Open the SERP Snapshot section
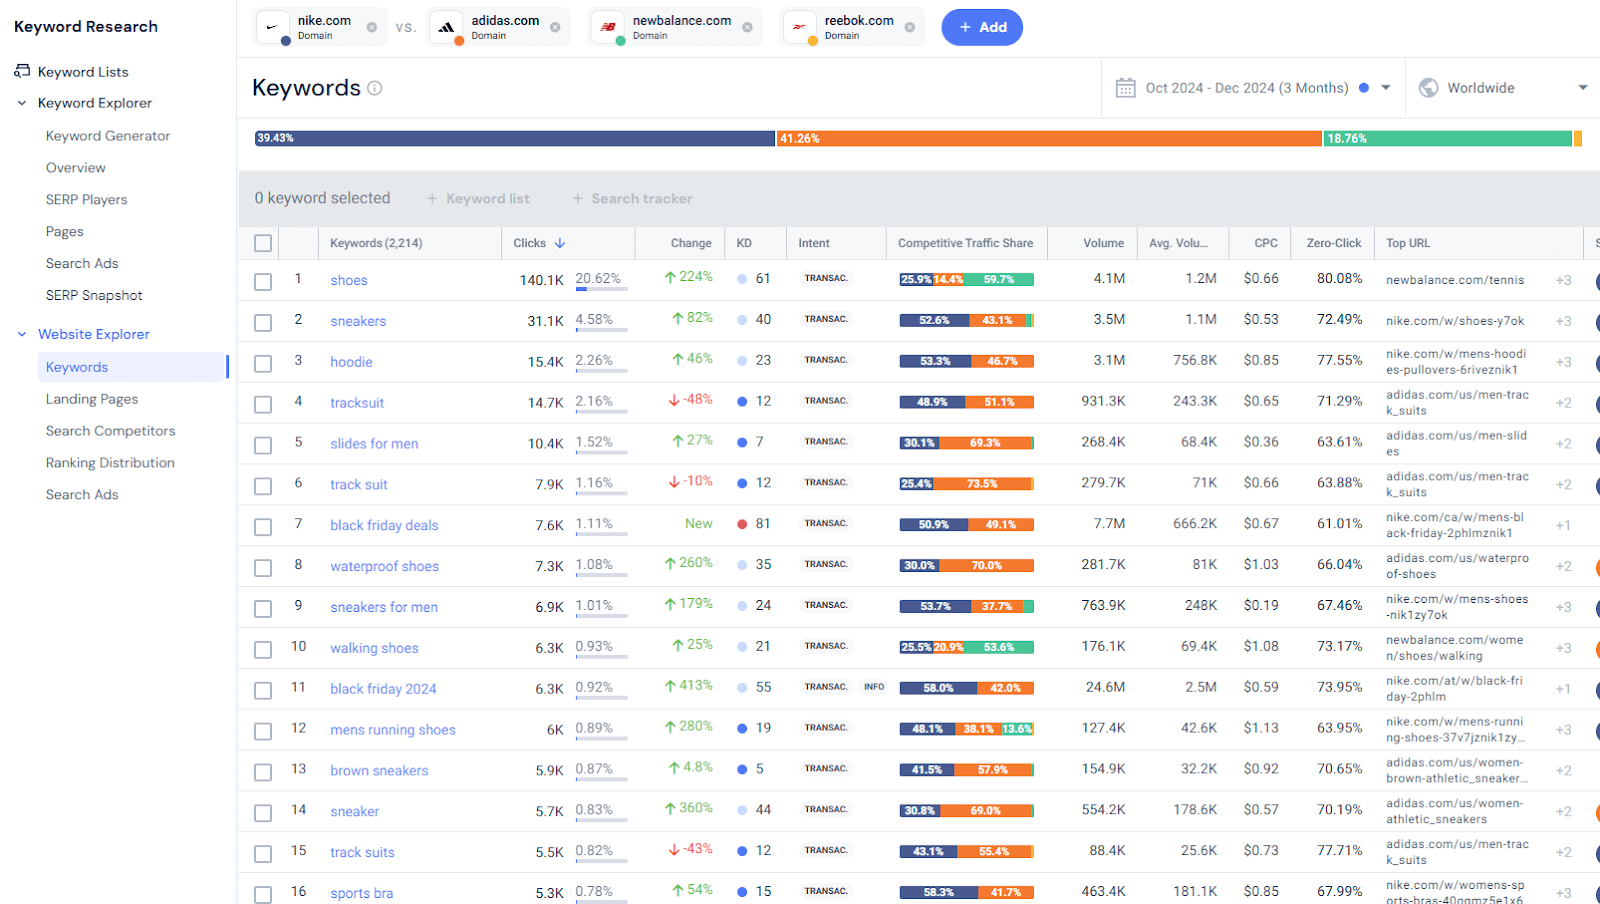The height and width of the screenshot is (904, 1600). [x=93, y=294]
